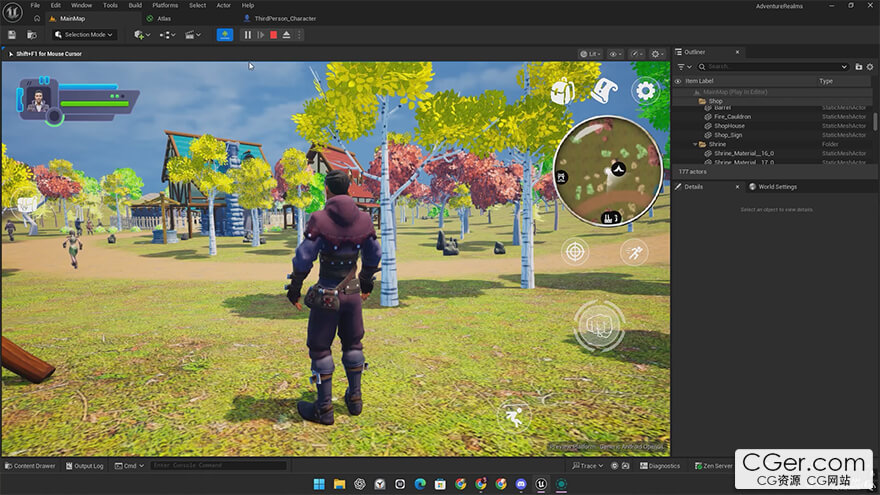The height and width of the screenshot is (495, 880).
Task: Toggle visibility column eye in Outliner header
Action: coord(678,81)
